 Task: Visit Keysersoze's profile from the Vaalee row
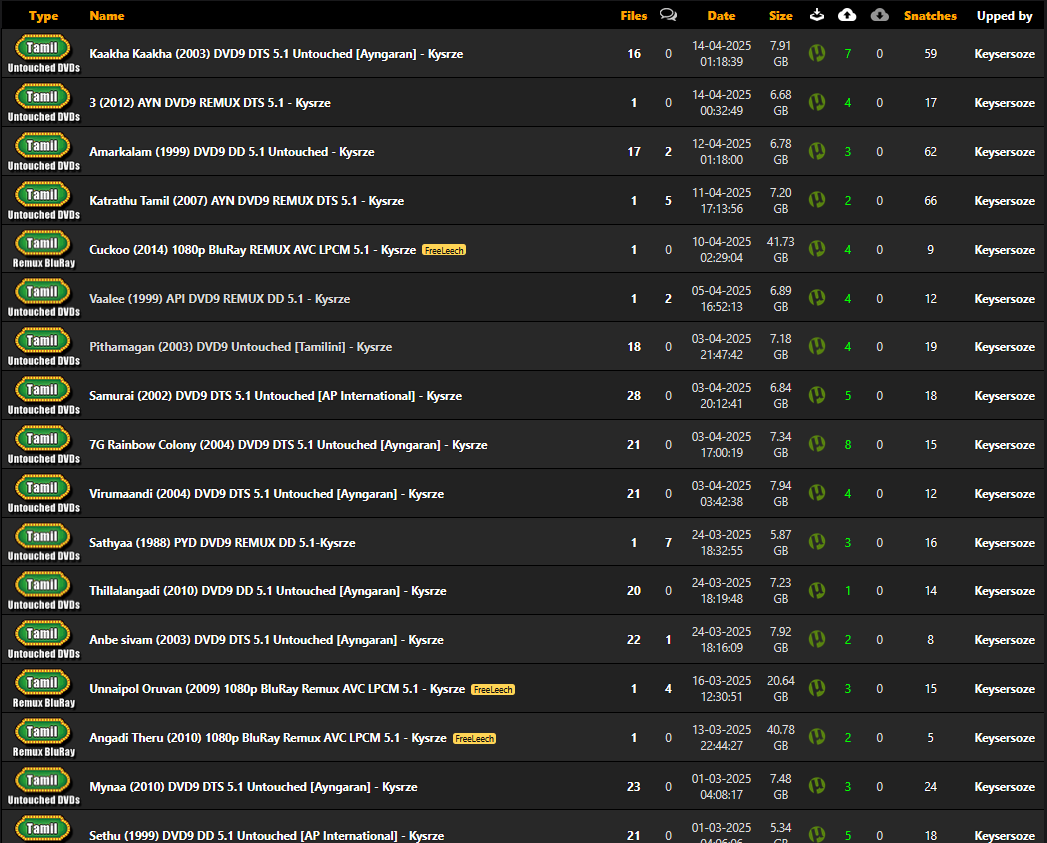click(x=1004, y=299)
